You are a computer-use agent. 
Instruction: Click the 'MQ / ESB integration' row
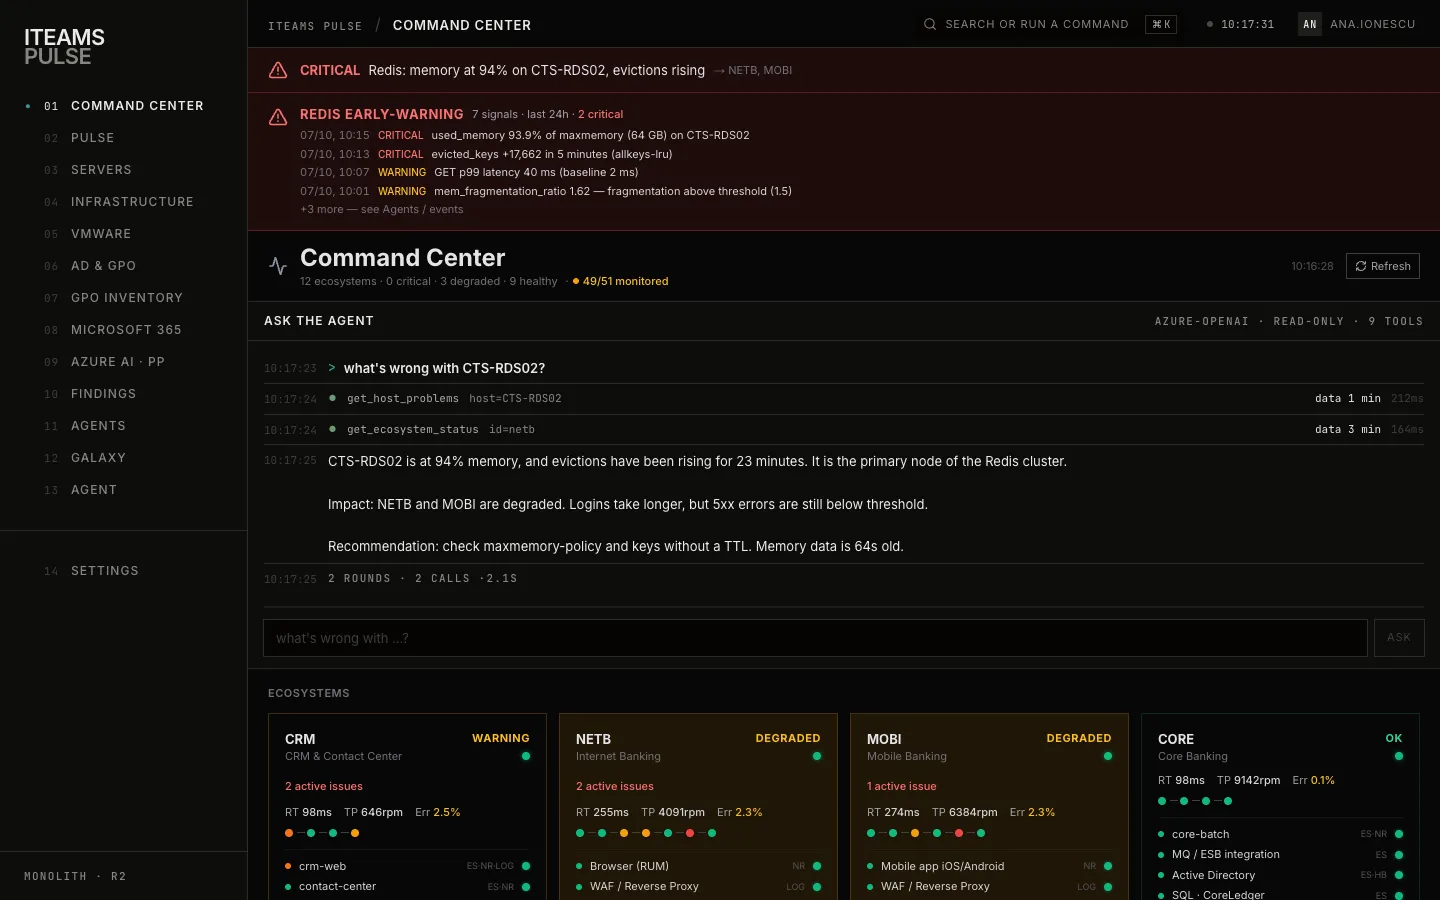[x=1280, y=854]
